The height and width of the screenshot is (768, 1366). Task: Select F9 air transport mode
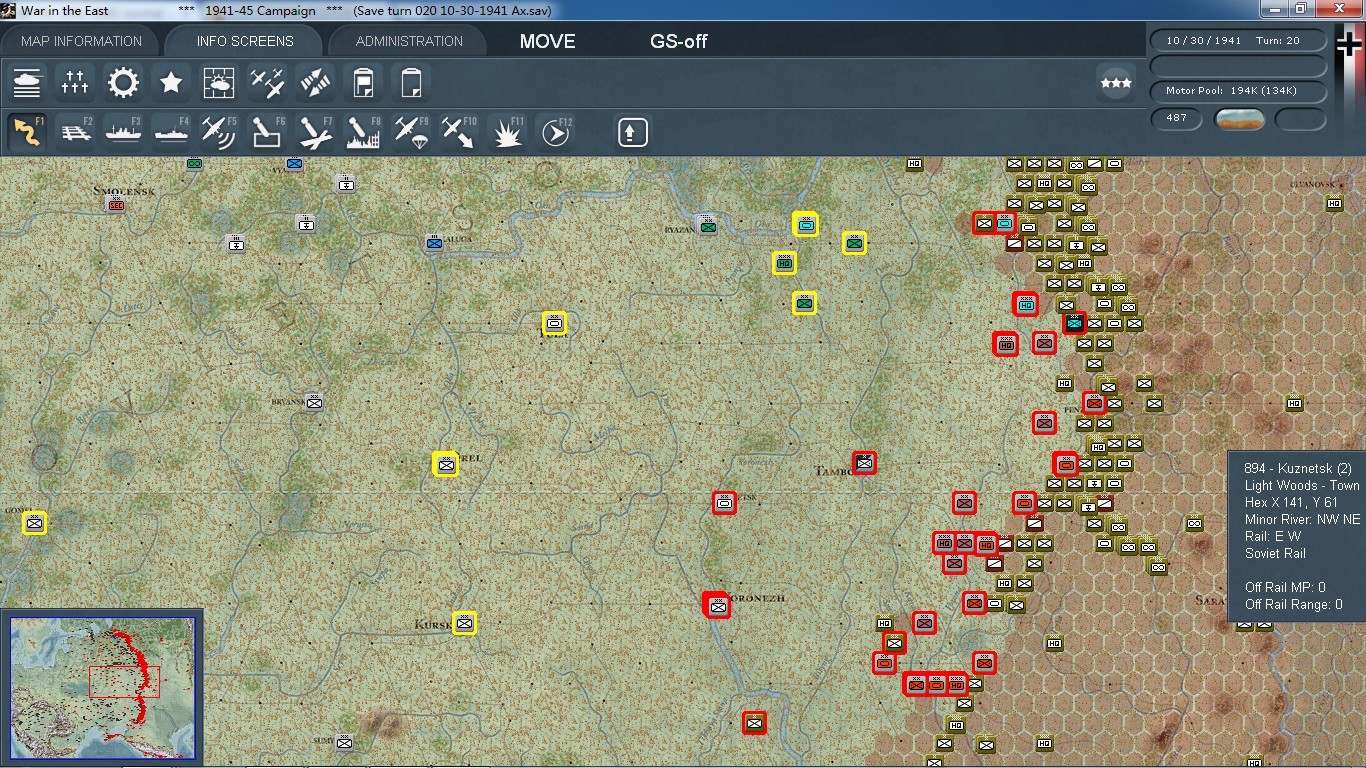(x=411, y=132)
